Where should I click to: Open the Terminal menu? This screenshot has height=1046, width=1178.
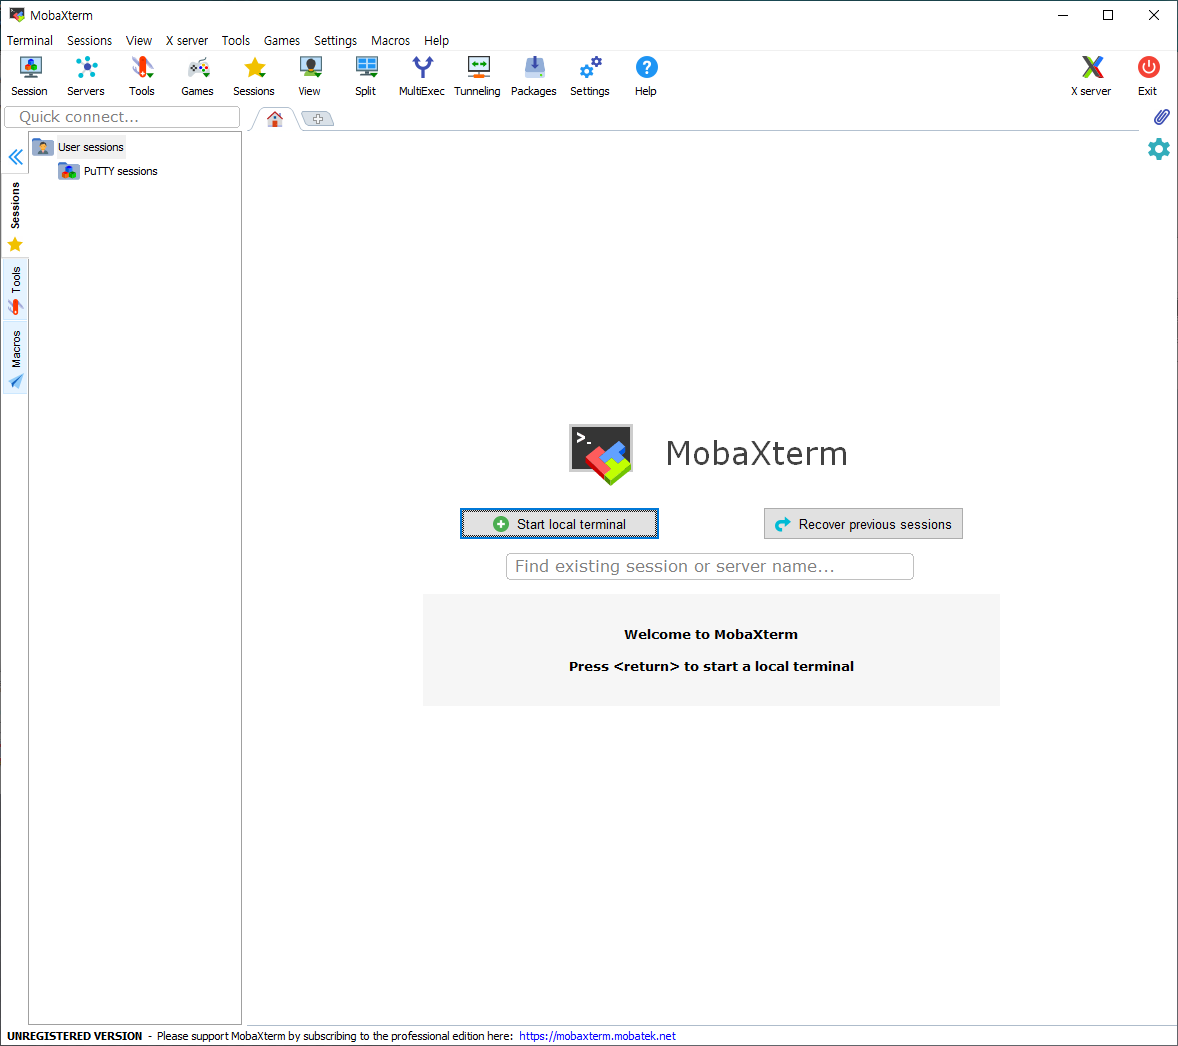[30, 41]
